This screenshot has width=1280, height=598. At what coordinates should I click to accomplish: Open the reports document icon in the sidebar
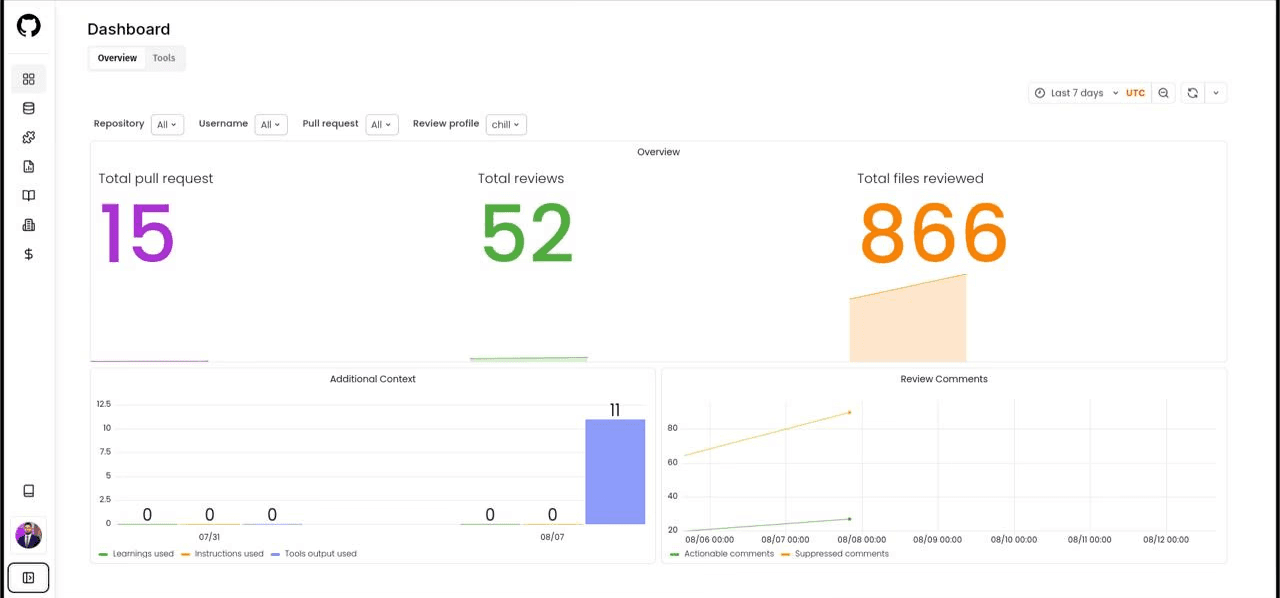click(28, 166)
